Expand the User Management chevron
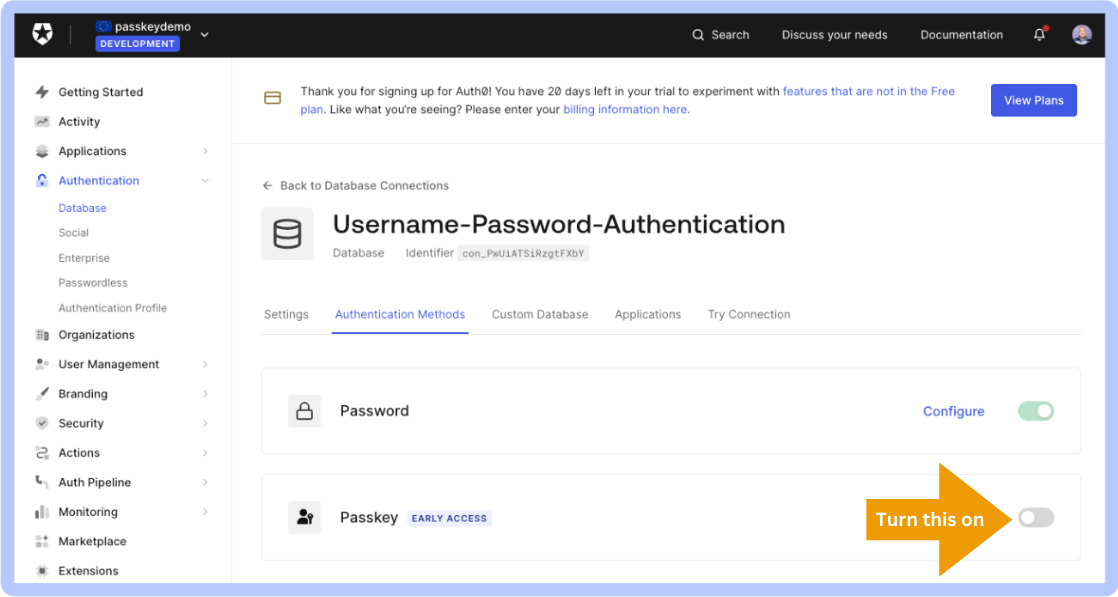This screenshot has height=597, width=1118. (x=205, y=364)
